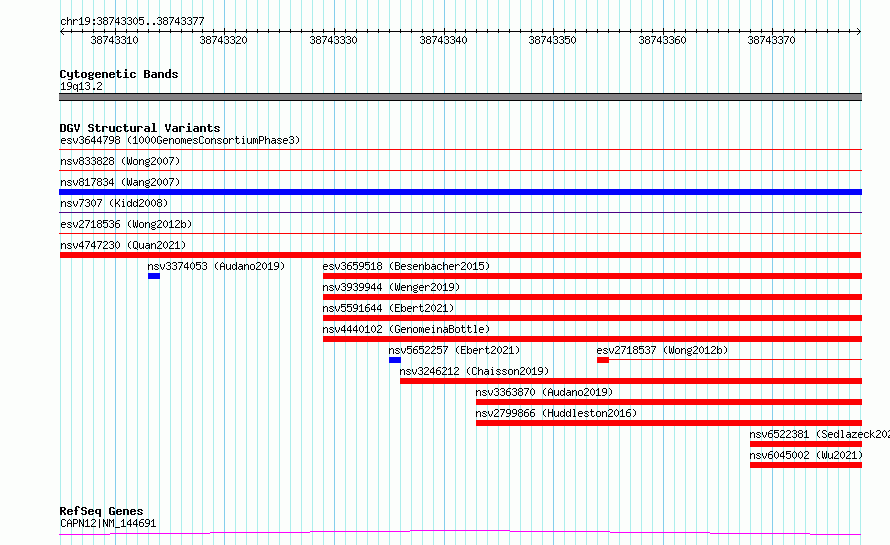
Task: Open the nsv5591644 (Ebert2021) label
Action: click(x=388, y=308)
